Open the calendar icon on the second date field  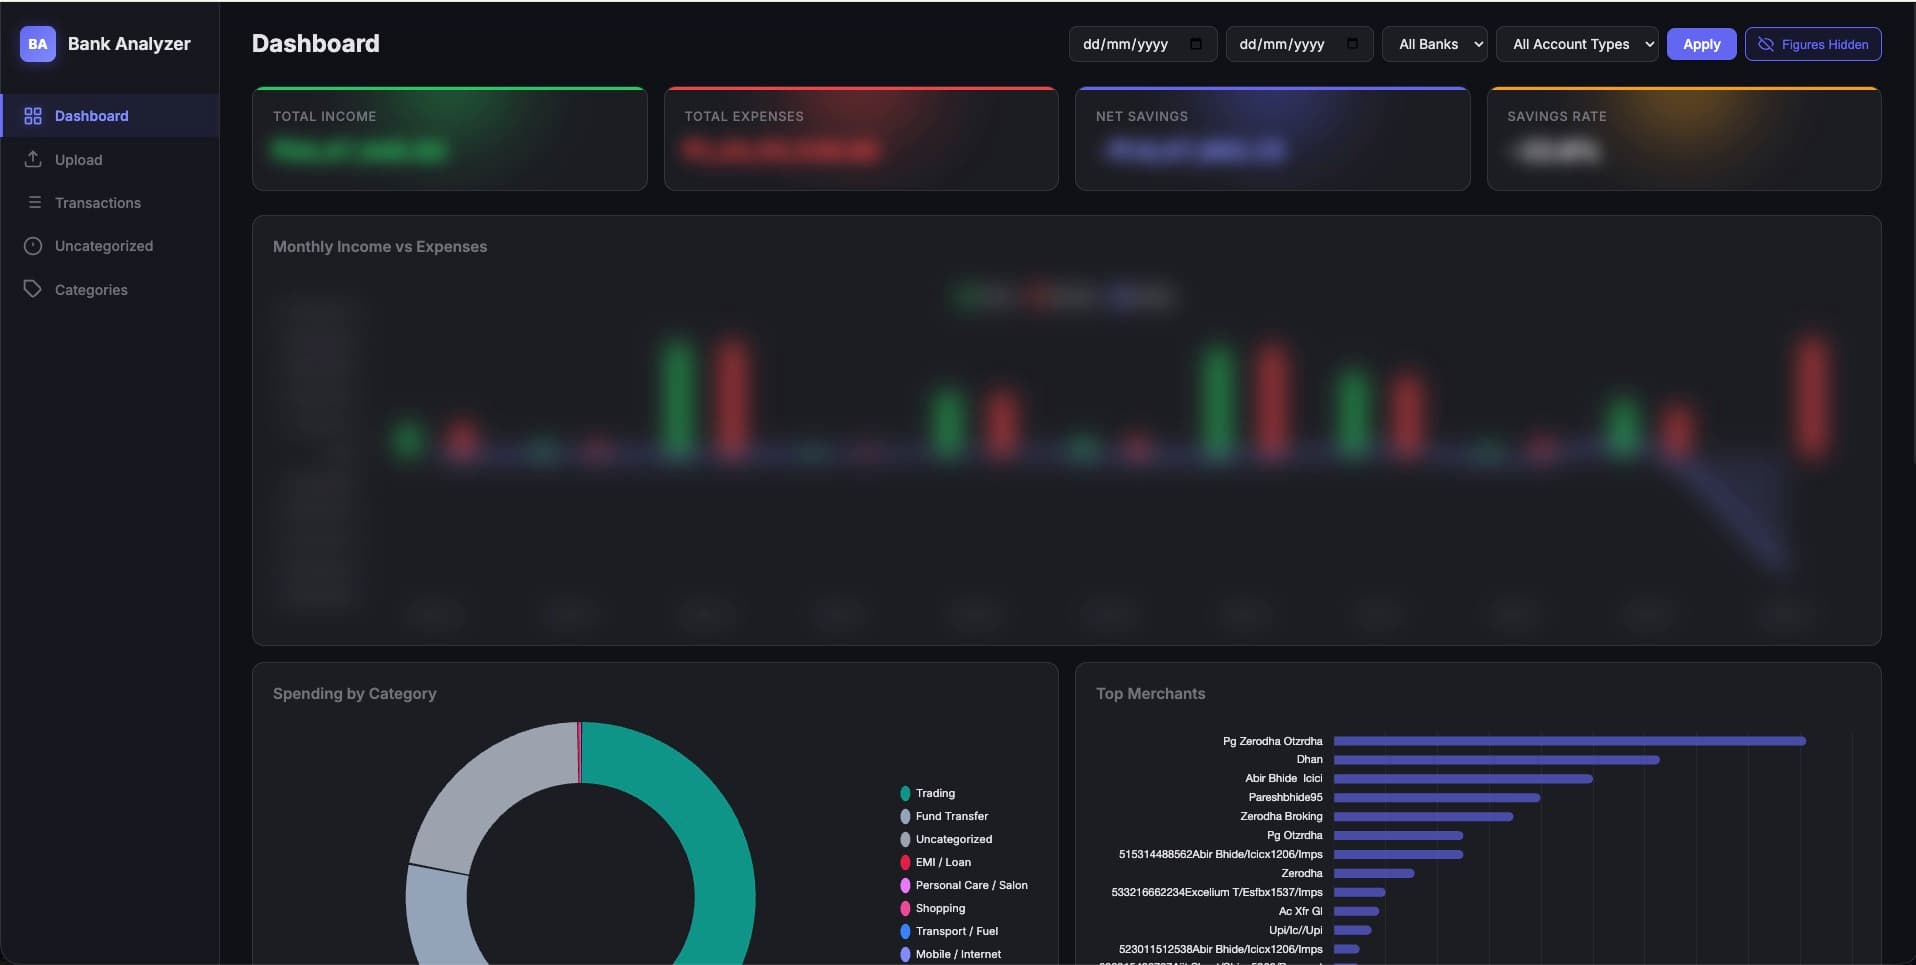click(1354, 44)
